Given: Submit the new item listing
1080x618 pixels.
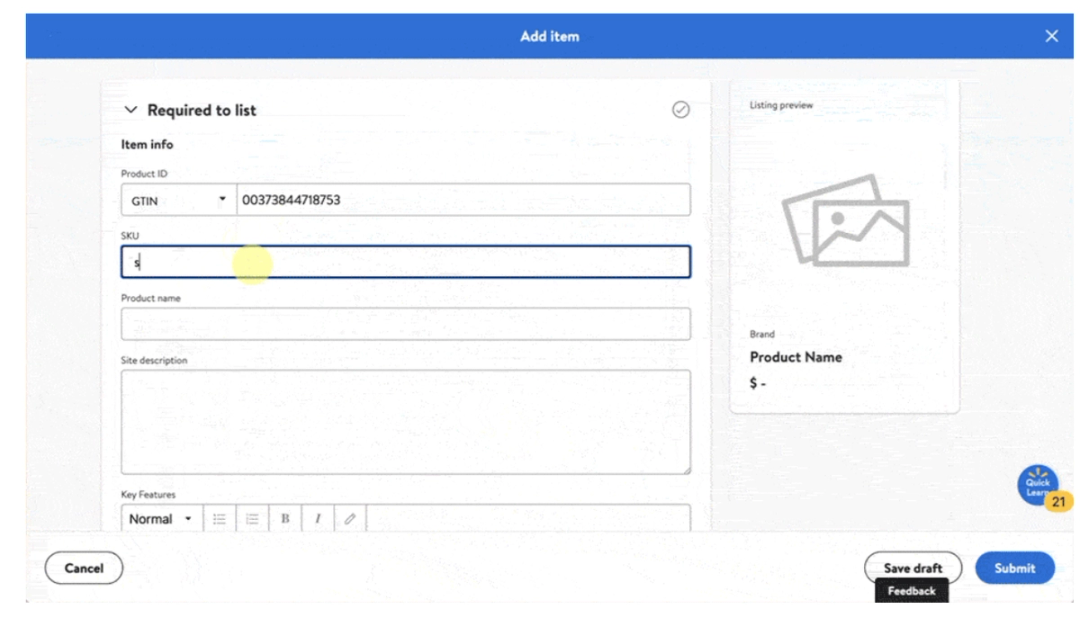Looking at the screenshot, I should click(x=1014, y=567).
